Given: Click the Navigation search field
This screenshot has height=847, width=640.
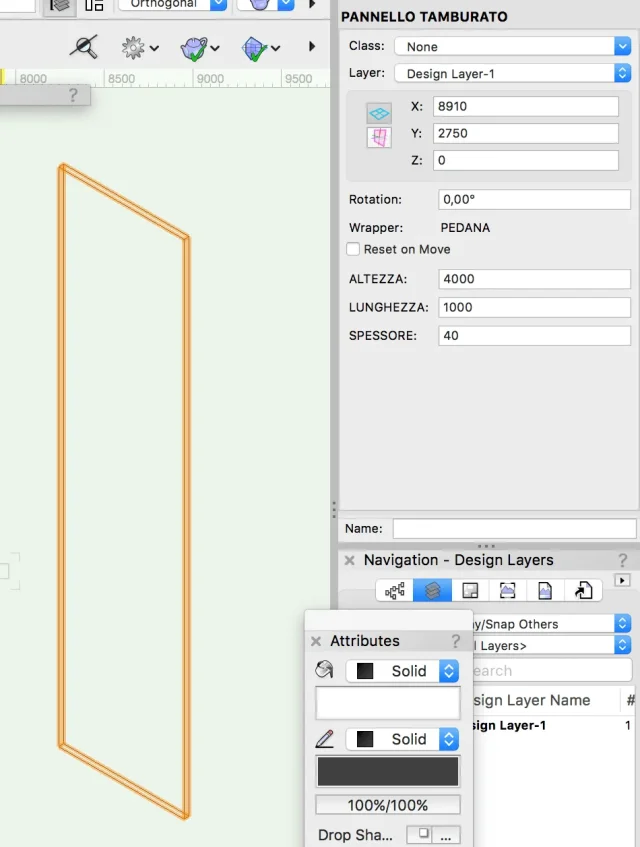Looking at the screenshot, I should point(552,670).
